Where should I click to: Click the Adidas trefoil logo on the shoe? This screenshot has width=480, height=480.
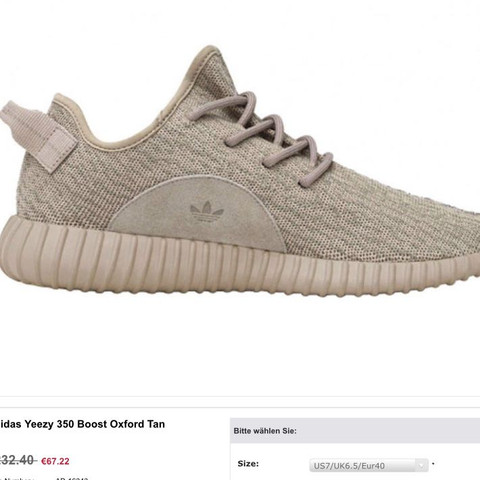[x=207, y=211]
